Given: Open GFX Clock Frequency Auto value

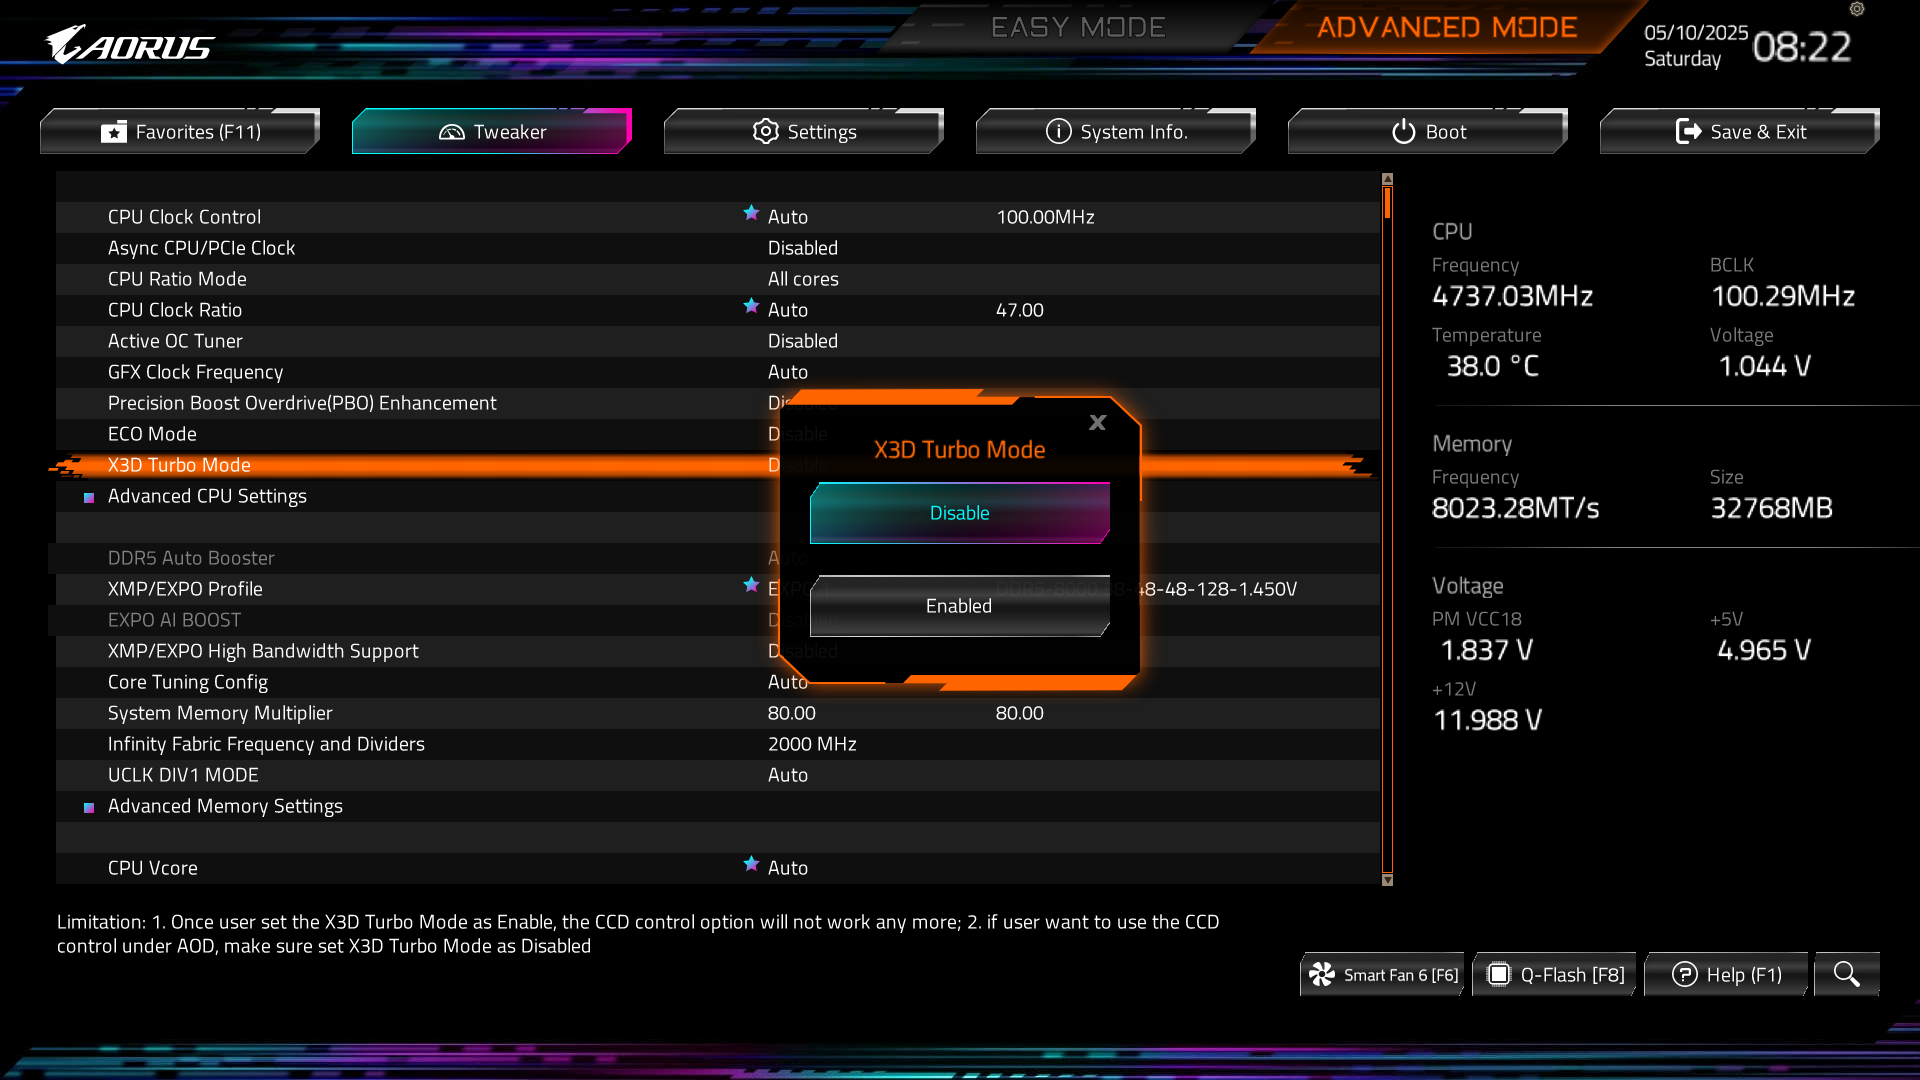Looking at the screenshot, I should pos(788,372).
